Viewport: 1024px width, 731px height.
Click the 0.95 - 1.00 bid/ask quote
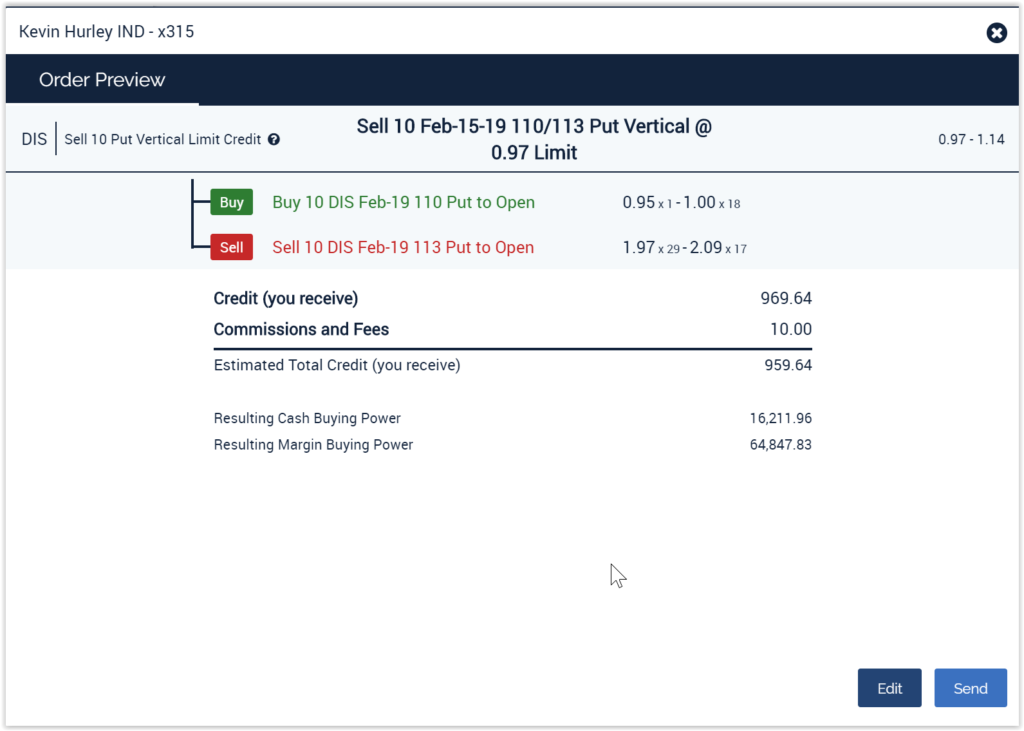(x=680, y=202)
